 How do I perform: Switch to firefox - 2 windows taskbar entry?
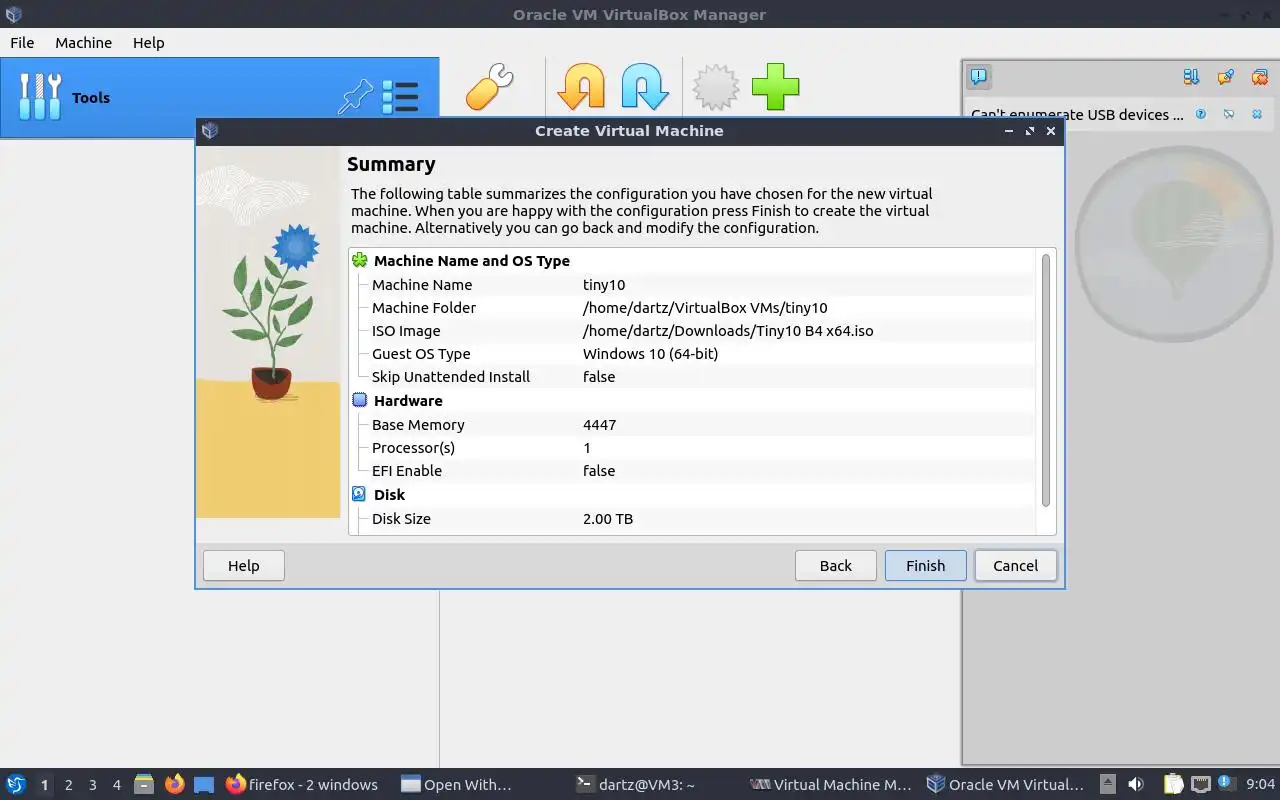pyautogui.click(x=302, y=785)
